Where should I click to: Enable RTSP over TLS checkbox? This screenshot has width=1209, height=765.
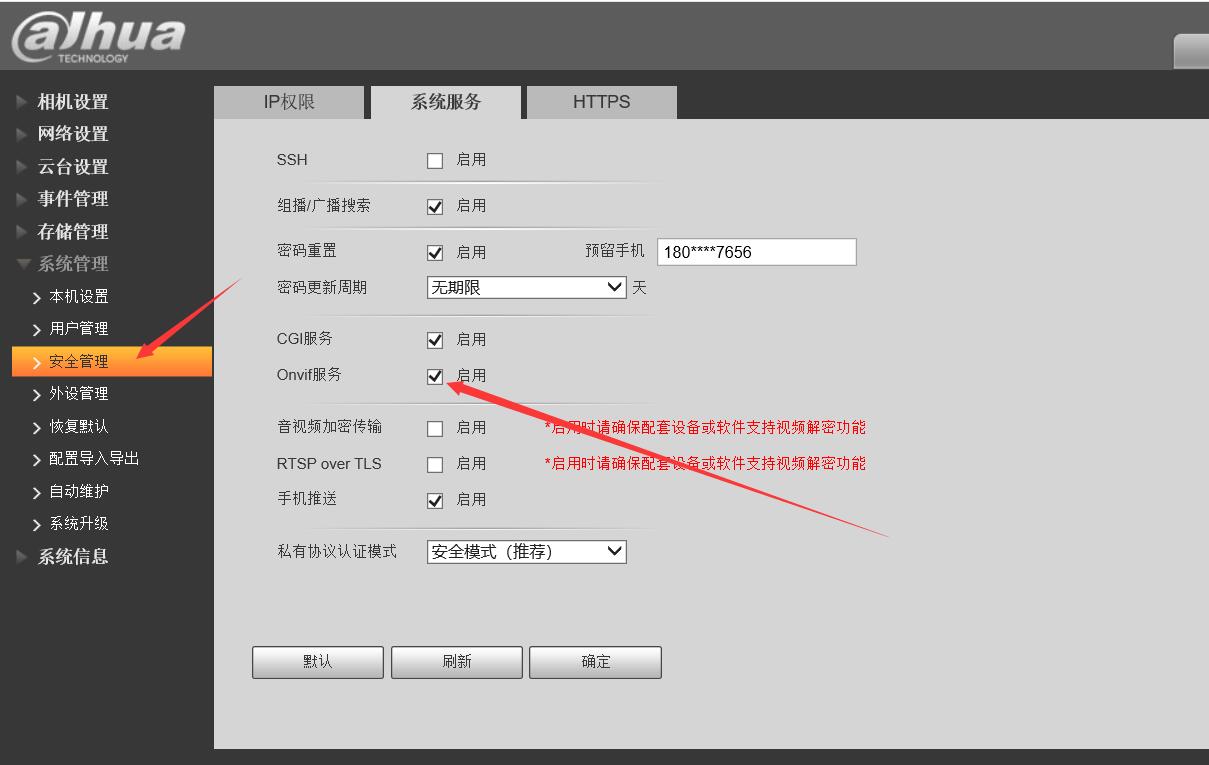(435, 465)
